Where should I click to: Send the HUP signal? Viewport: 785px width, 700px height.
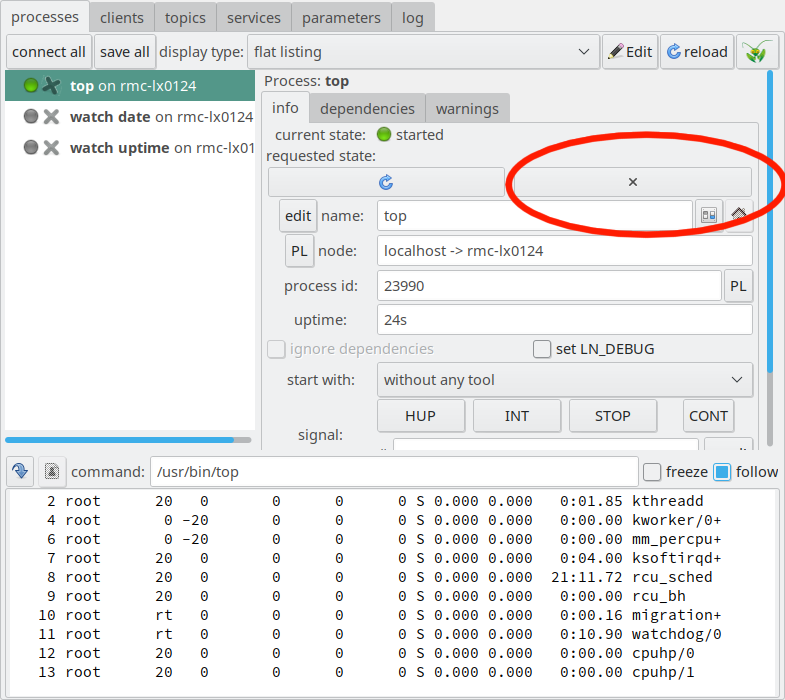tap(421, 416)
